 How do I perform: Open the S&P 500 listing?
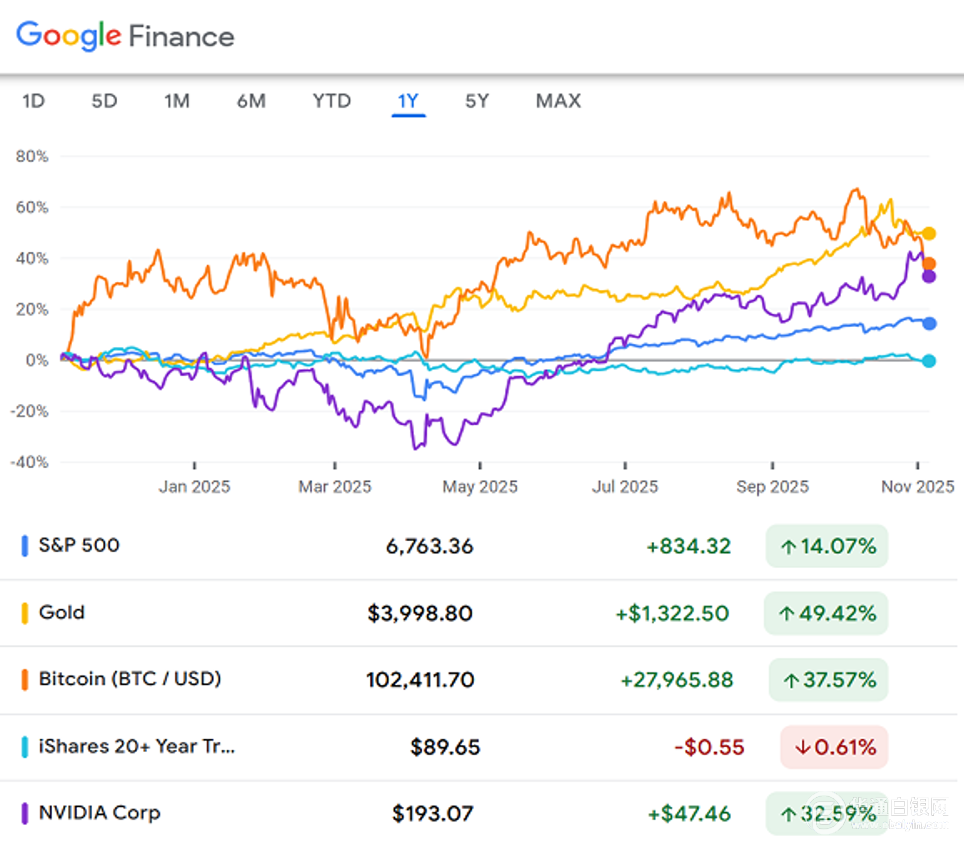click(x=79, y=545)
